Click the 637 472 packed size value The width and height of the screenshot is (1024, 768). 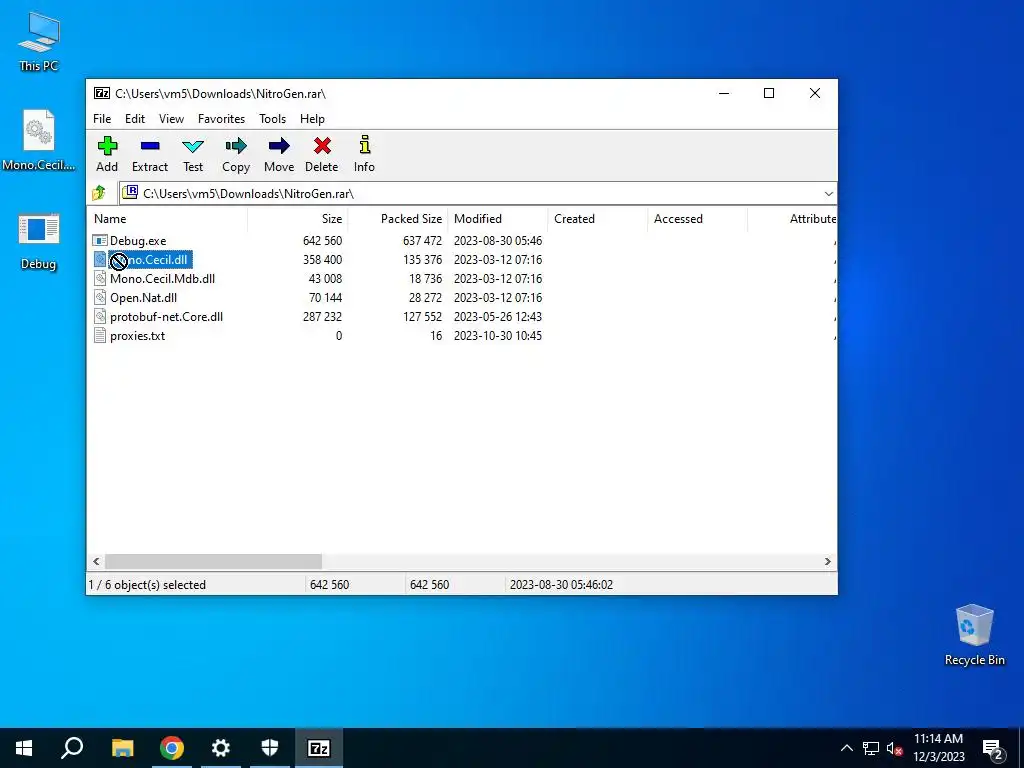(423, 241)
